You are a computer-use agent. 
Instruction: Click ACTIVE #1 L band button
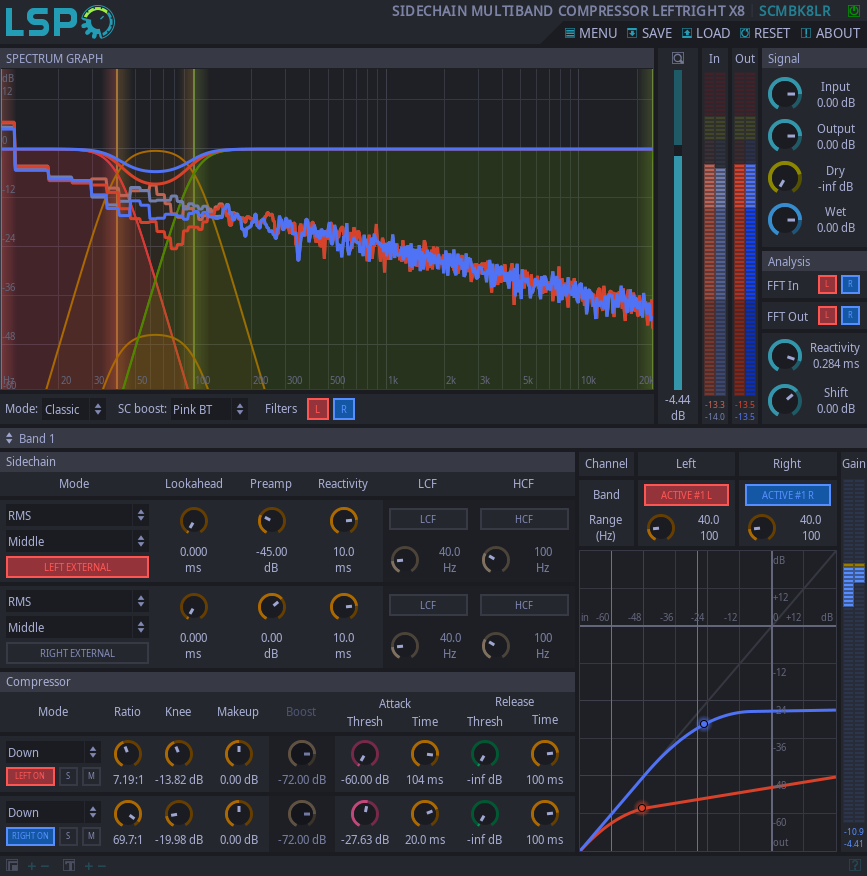click(686, 495)
